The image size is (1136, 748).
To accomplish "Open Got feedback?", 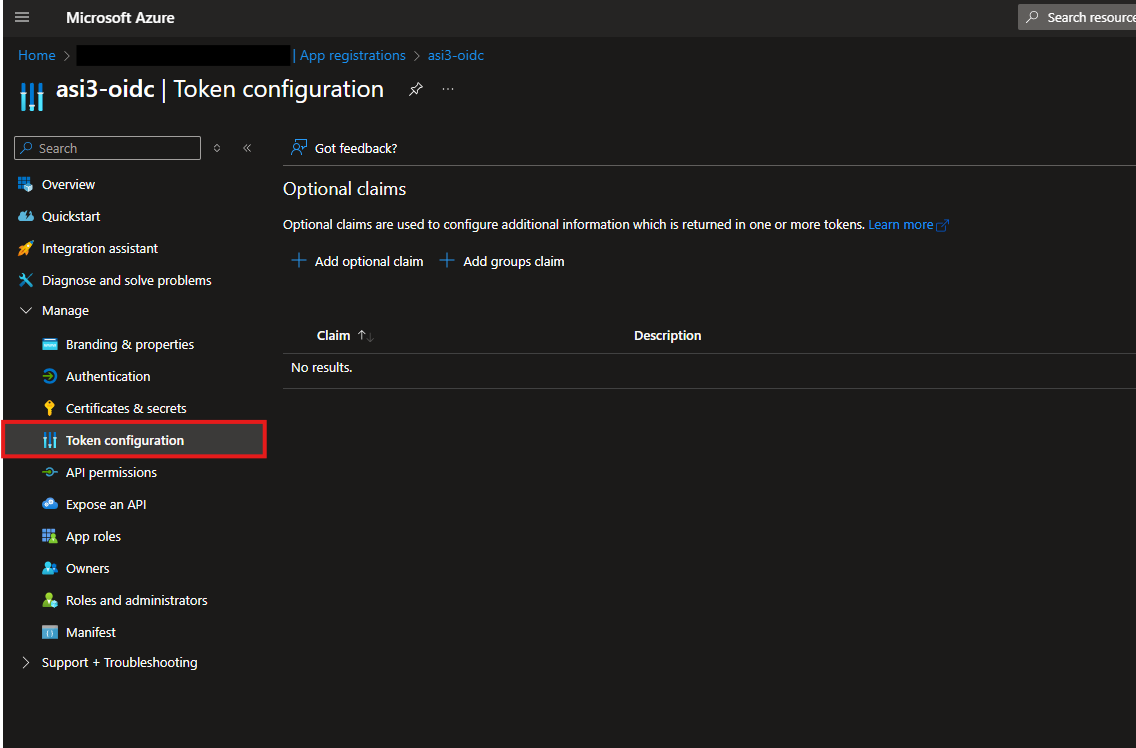I will point(356,149).
